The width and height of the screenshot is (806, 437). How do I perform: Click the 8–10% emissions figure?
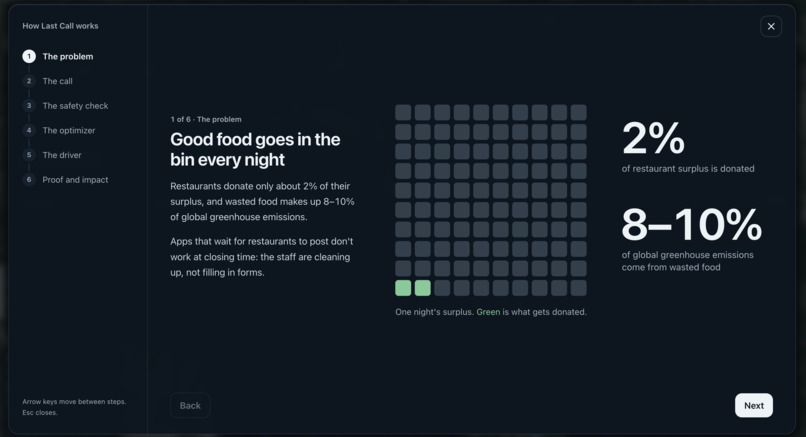point(691,224)
